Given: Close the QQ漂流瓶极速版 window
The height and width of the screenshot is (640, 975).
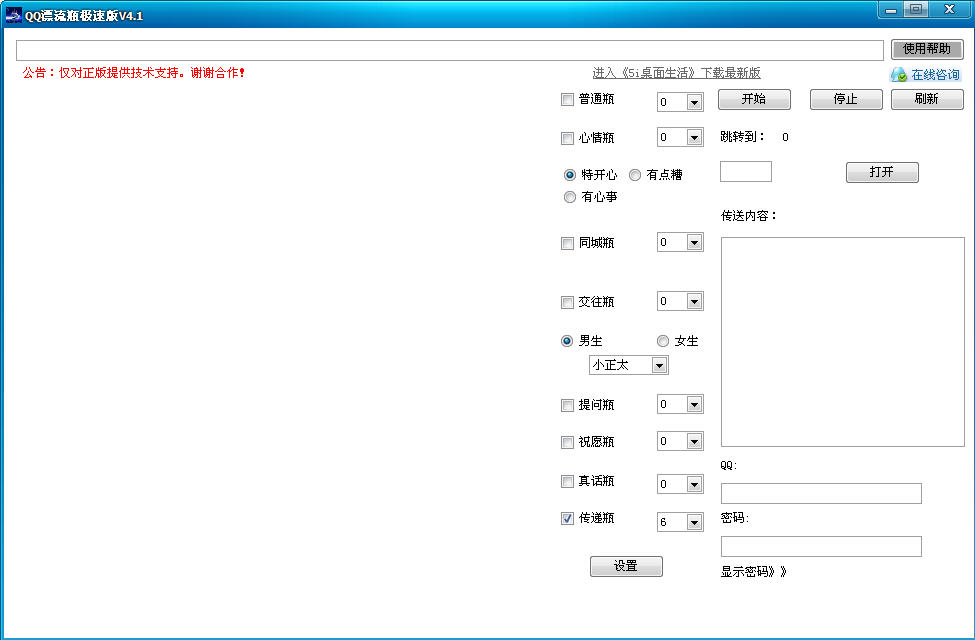Looking at the screenshot, I should (x=950, y=10).
